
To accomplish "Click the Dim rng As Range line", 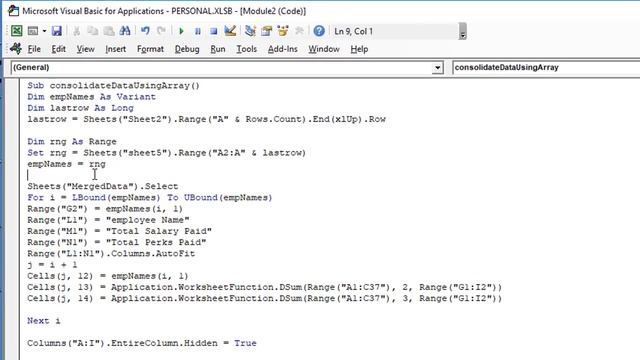I will [72, 142].
